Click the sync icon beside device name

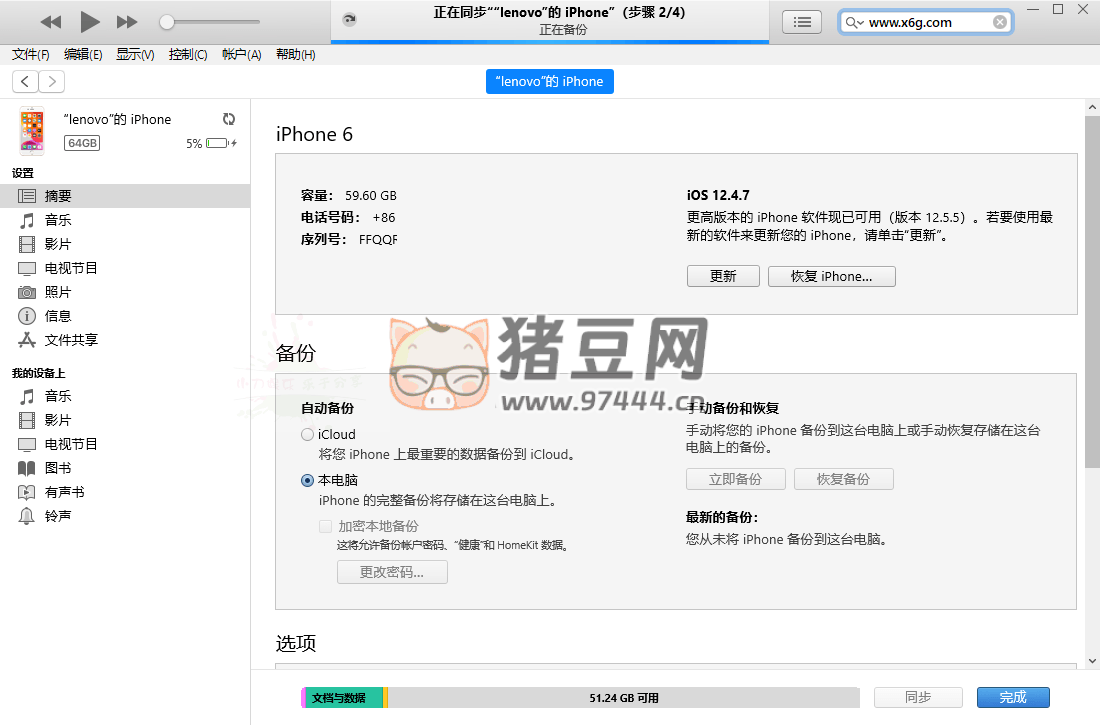tap(229, 119)
